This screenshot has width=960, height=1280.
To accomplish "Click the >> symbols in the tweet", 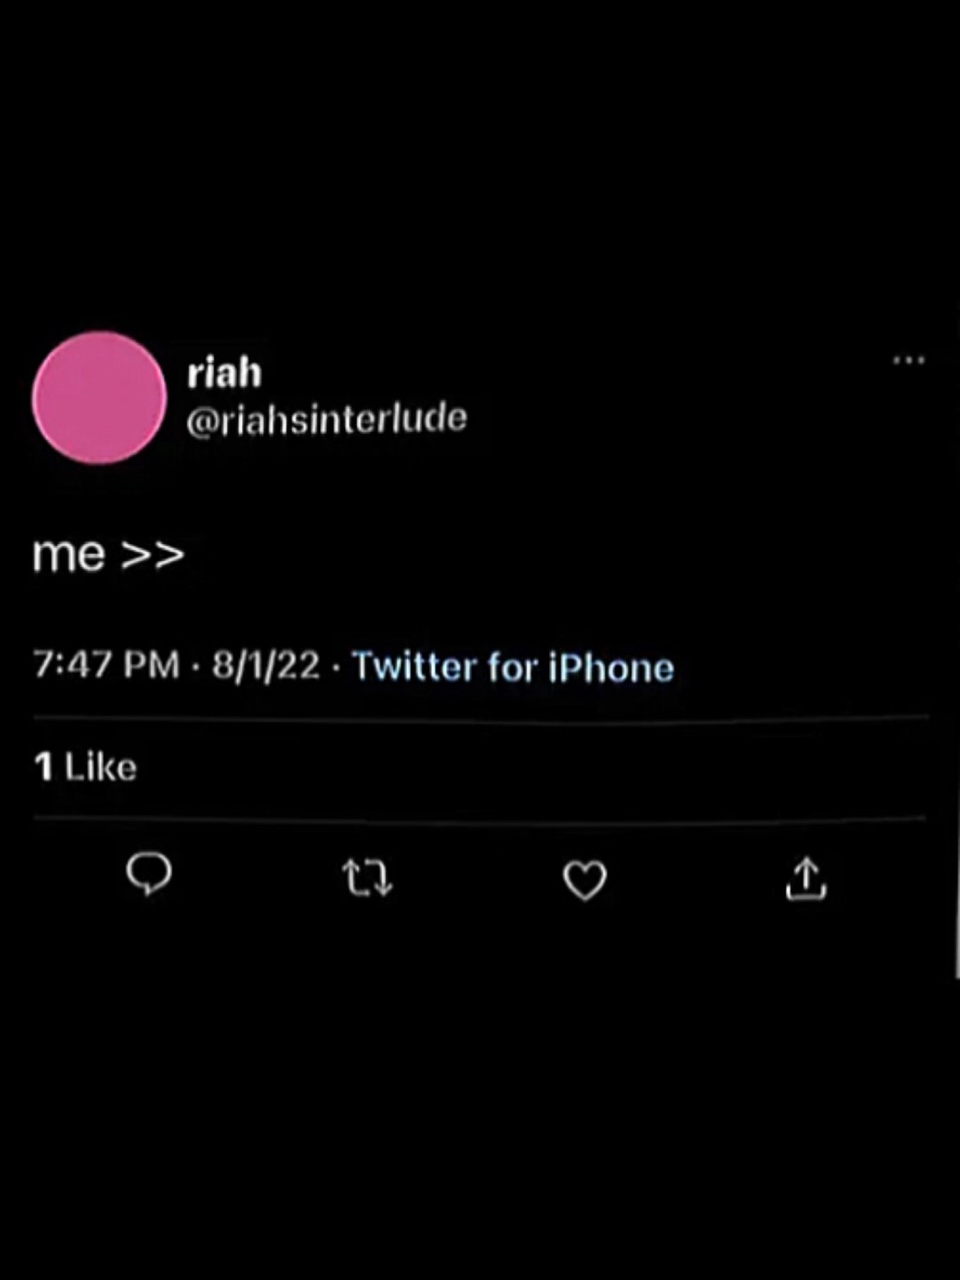I will point(153,554).
